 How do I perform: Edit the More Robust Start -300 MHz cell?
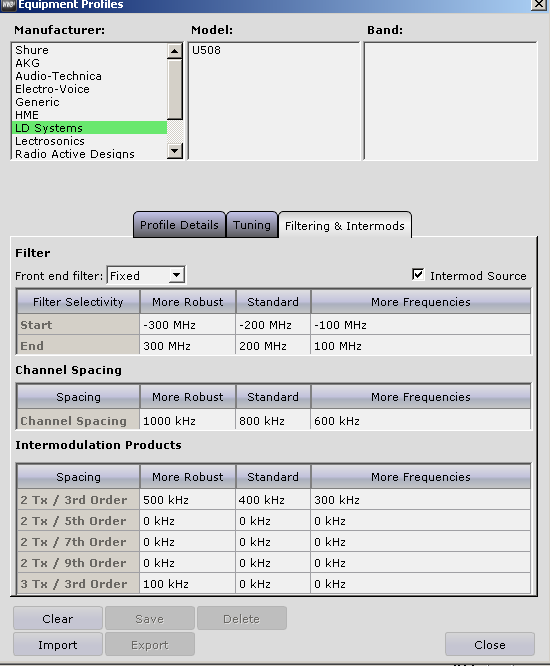tap(188, 325)
